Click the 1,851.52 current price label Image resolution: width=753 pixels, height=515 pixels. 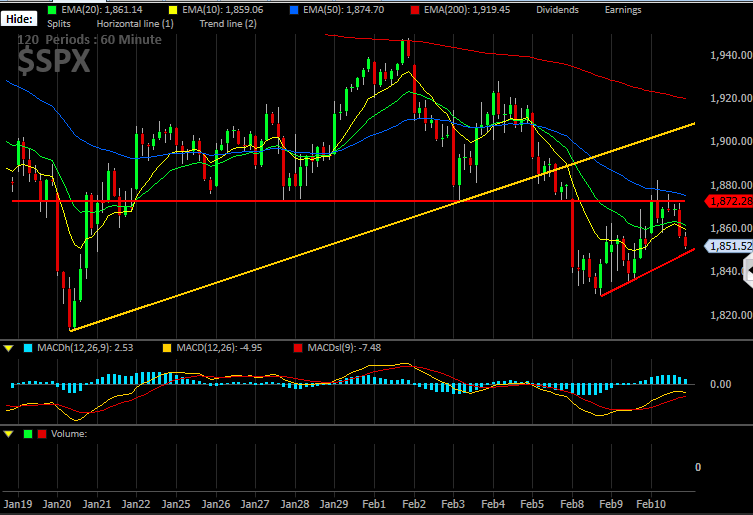click(x=729, y=246)
